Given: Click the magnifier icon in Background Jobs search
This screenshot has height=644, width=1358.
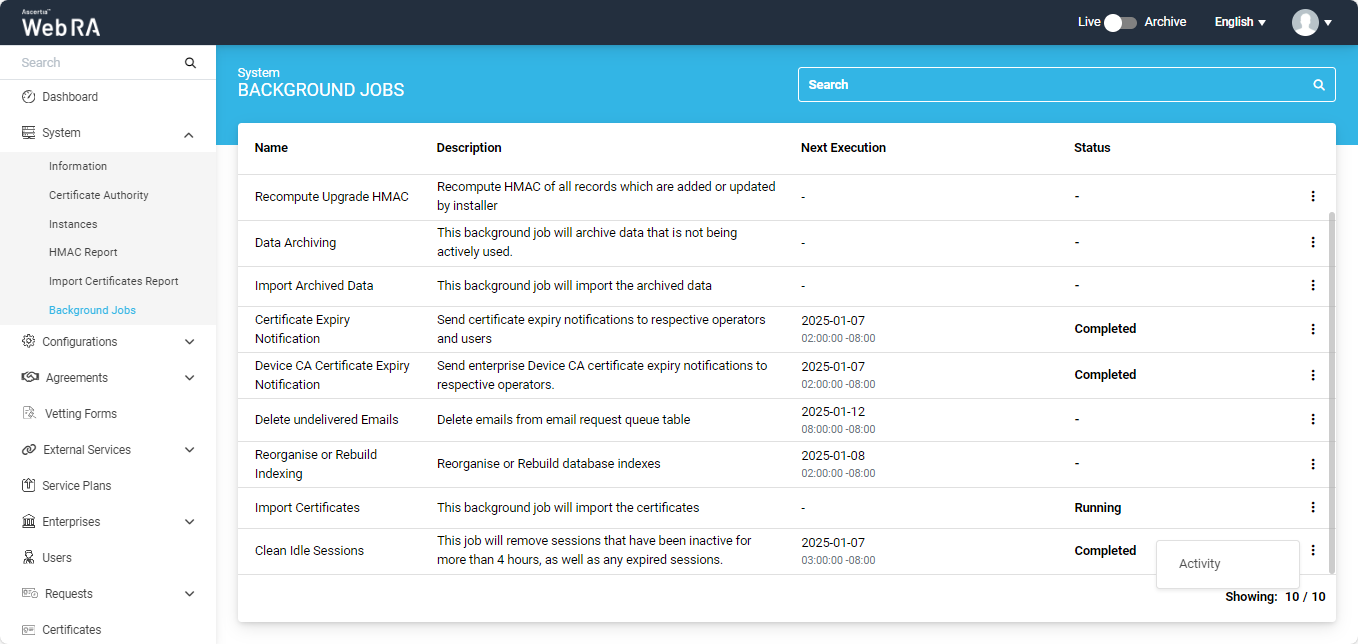Looking at the screenshot, I should [x=1319, y=85].
